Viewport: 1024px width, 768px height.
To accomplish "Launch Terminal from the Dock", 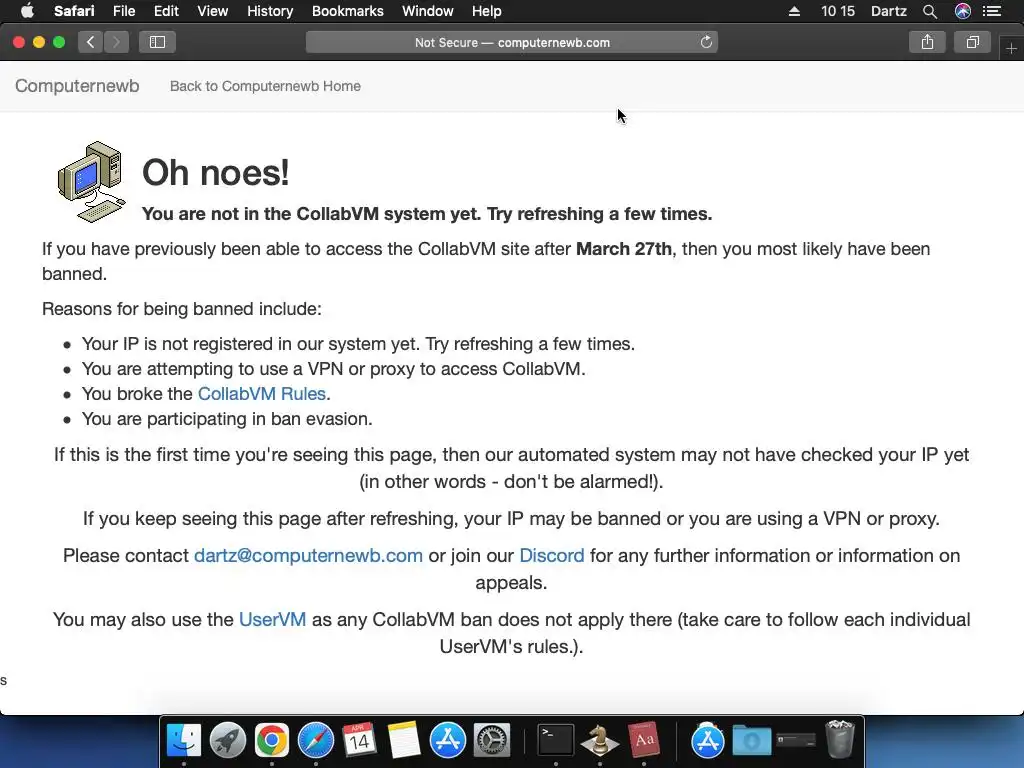I will pyautogui.click(x=555, y=741).
